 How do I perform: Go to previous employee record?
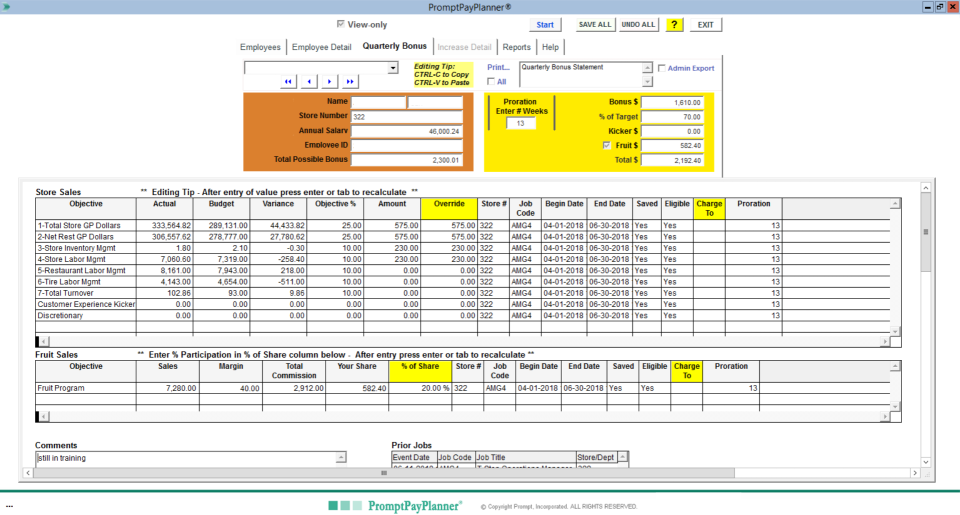click(x=309, y=81)
